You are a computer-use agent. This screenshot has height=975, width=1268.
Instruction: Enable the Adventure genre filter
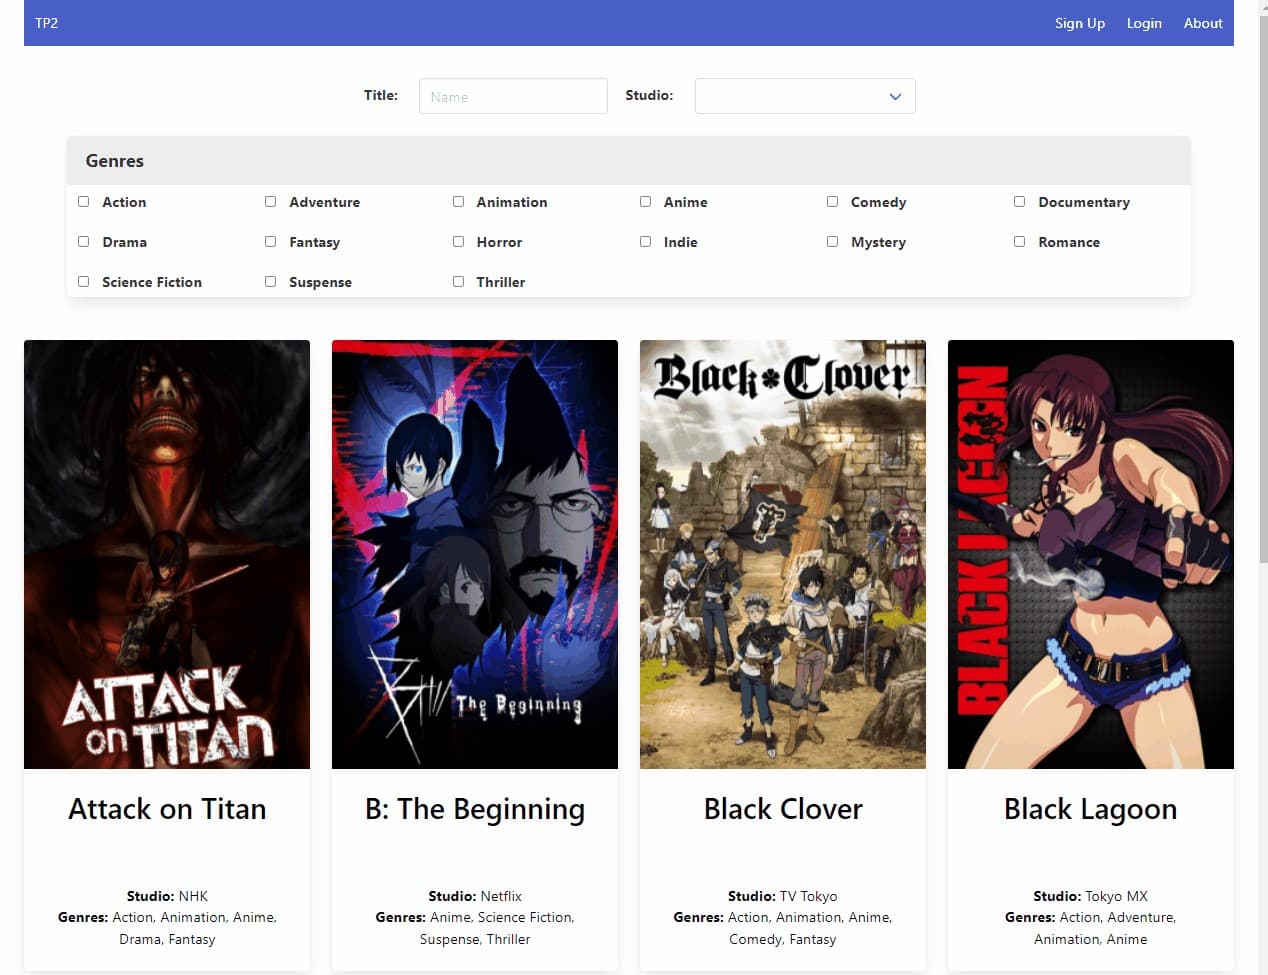(x=270, y=201)
